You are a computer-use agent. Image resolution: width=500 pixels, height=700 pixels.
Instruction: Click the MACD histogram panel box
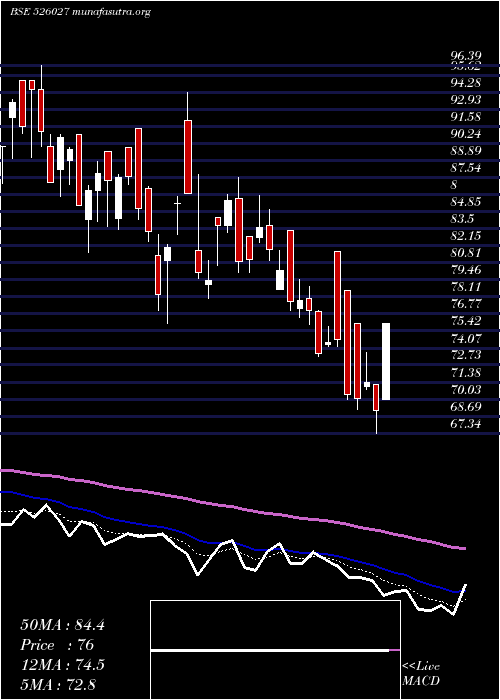275,650
